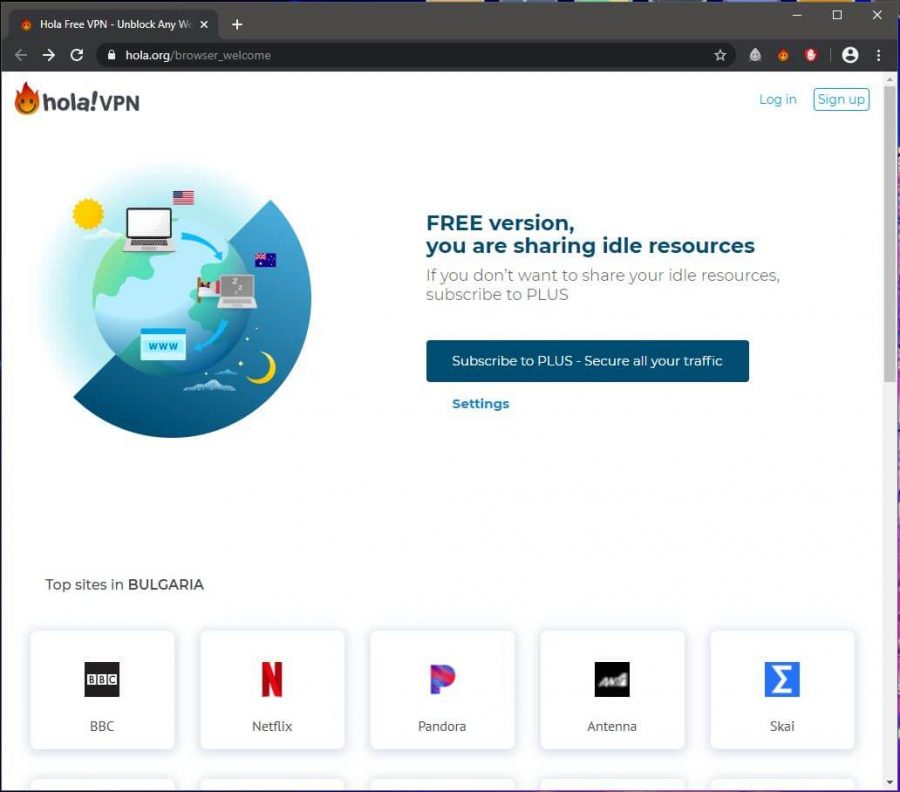Screen dimensions: 900x792
Task: Go forward with the browser arrow
Action: [x=49, y=55]
